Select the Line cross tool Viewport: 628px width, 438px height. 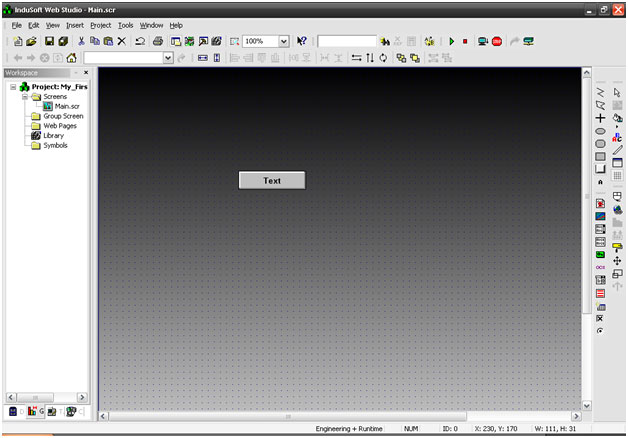[600, 118]
